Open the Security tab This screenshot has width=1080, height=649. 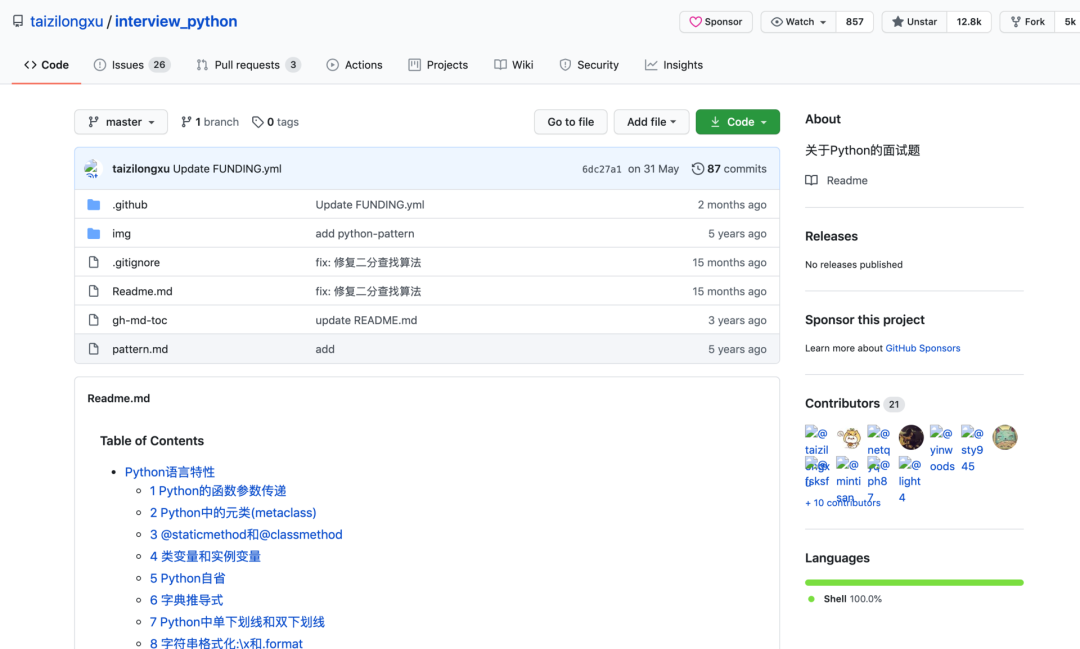(x=589, y=65)
